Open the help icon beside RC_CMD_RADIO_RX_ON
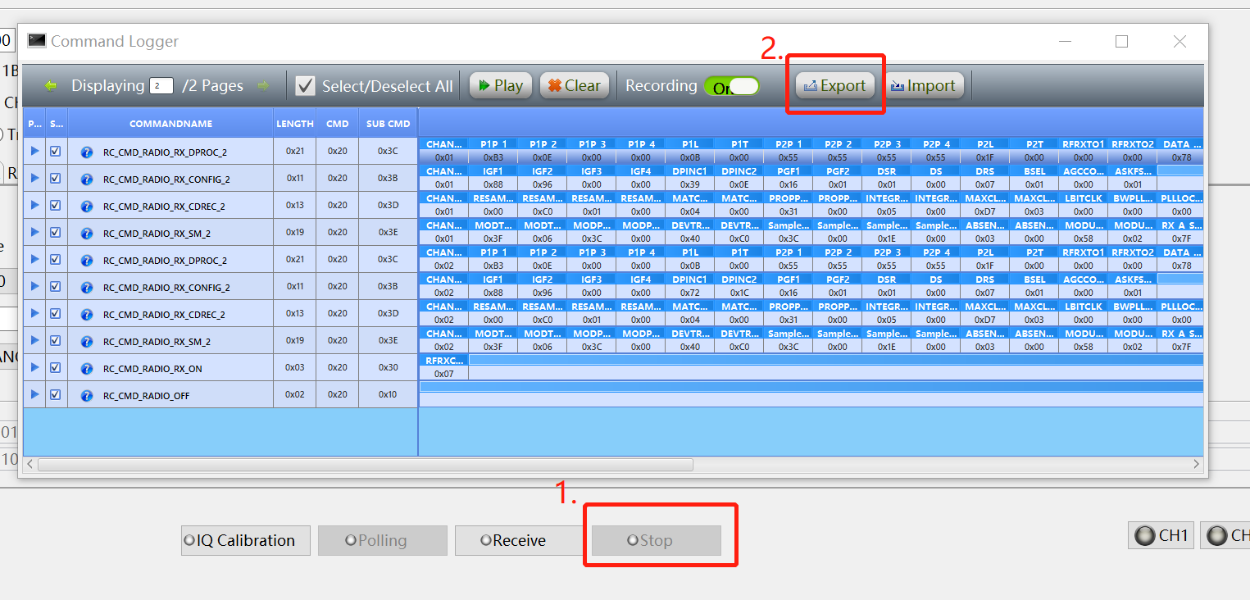This screenshot has height=600, width=1250. [x=87, y=368]
